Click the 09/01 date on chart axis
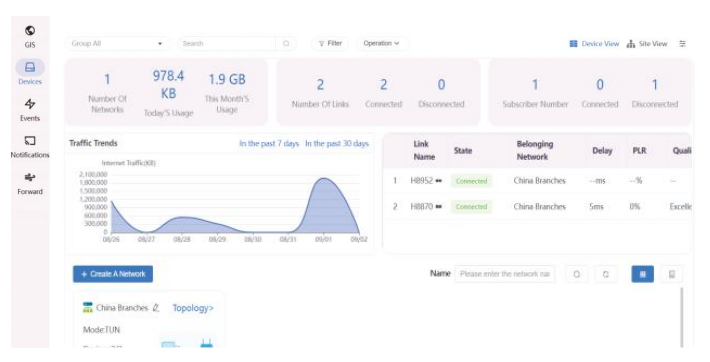 pyautogui.click(x=323, y=239)
